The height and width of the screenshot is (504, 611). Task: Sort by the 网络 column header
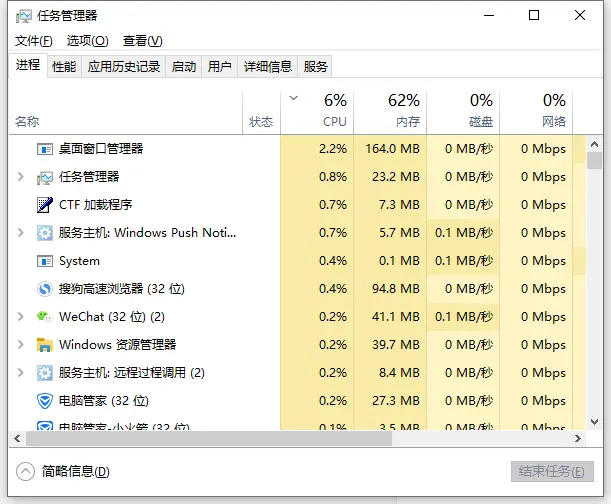[536, 113]
